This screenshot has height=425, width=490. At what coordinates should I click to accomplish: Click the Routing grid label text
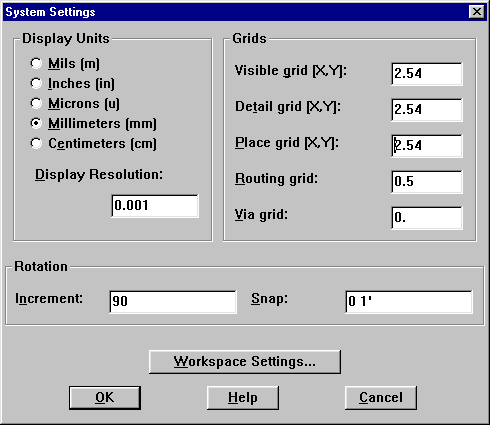coord(276,179)
